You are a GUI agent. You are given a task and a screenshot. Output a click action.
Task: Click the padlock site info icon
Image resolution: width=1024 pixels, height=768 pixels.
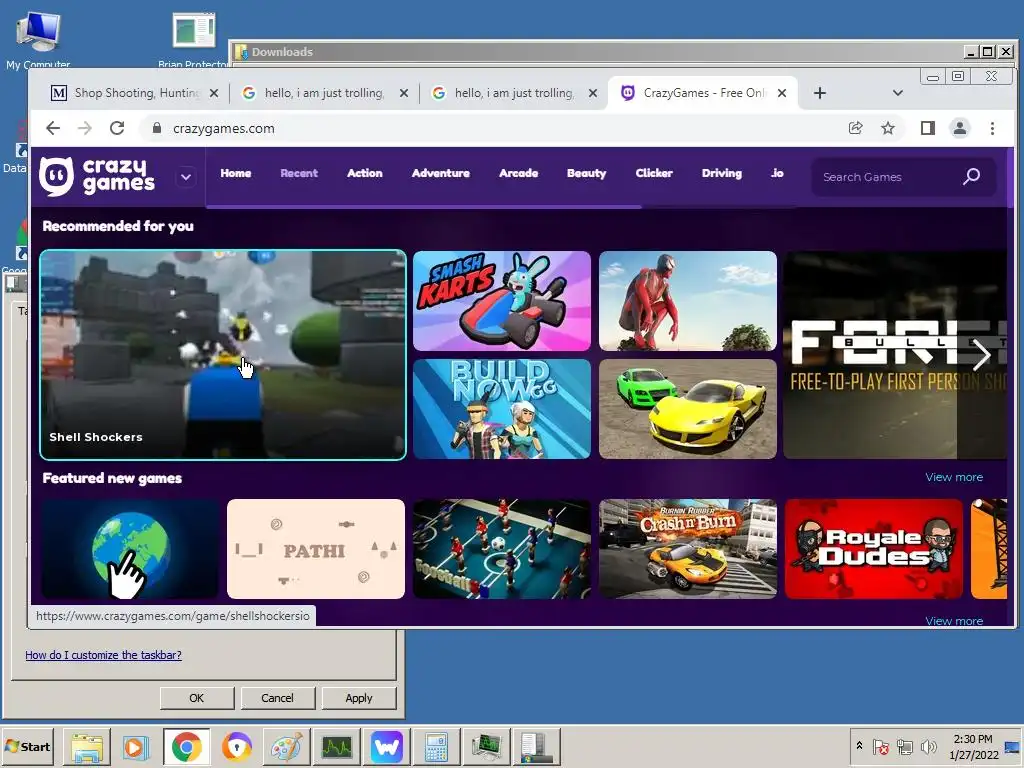157,129
